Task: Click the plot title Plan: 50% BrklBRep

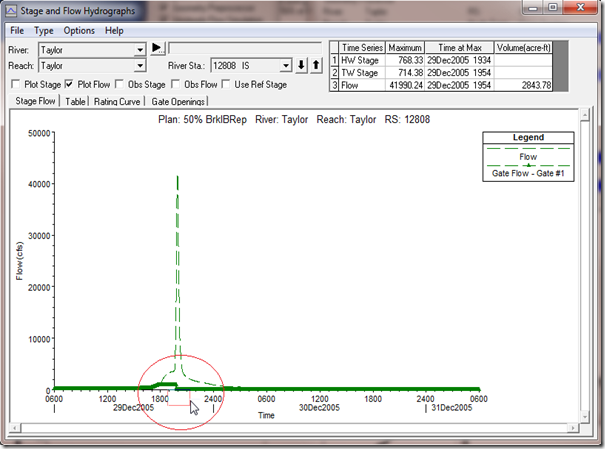Action: tap(202, 119)
